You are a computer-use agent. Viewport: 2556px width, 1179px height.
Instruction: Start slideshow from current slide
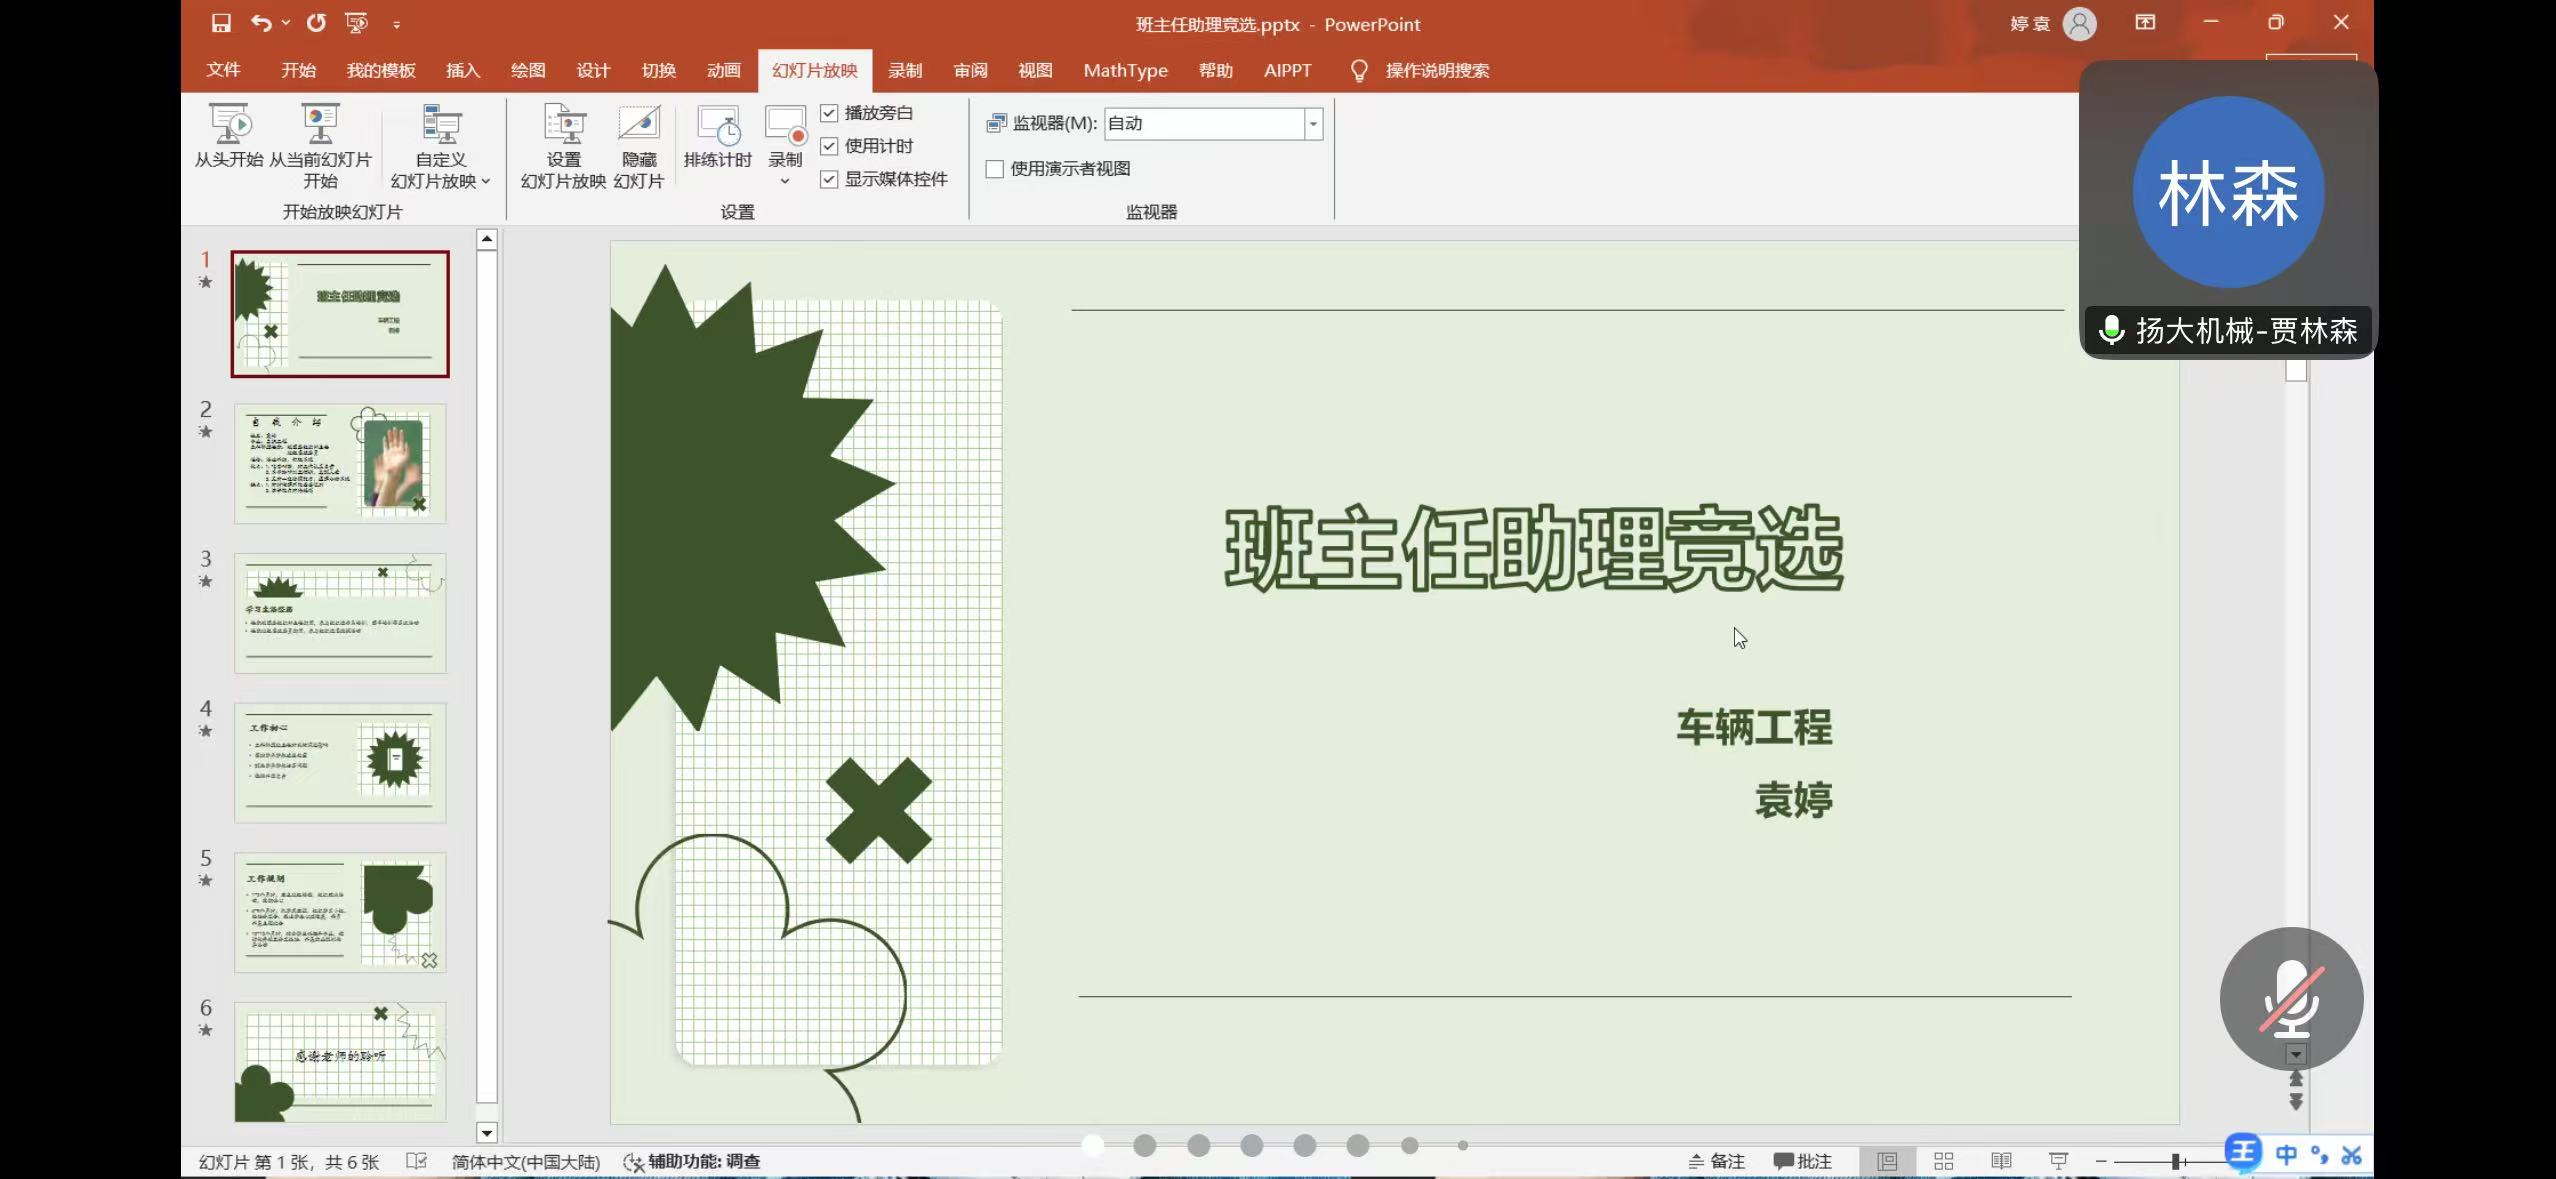click(x=320, y=124)
